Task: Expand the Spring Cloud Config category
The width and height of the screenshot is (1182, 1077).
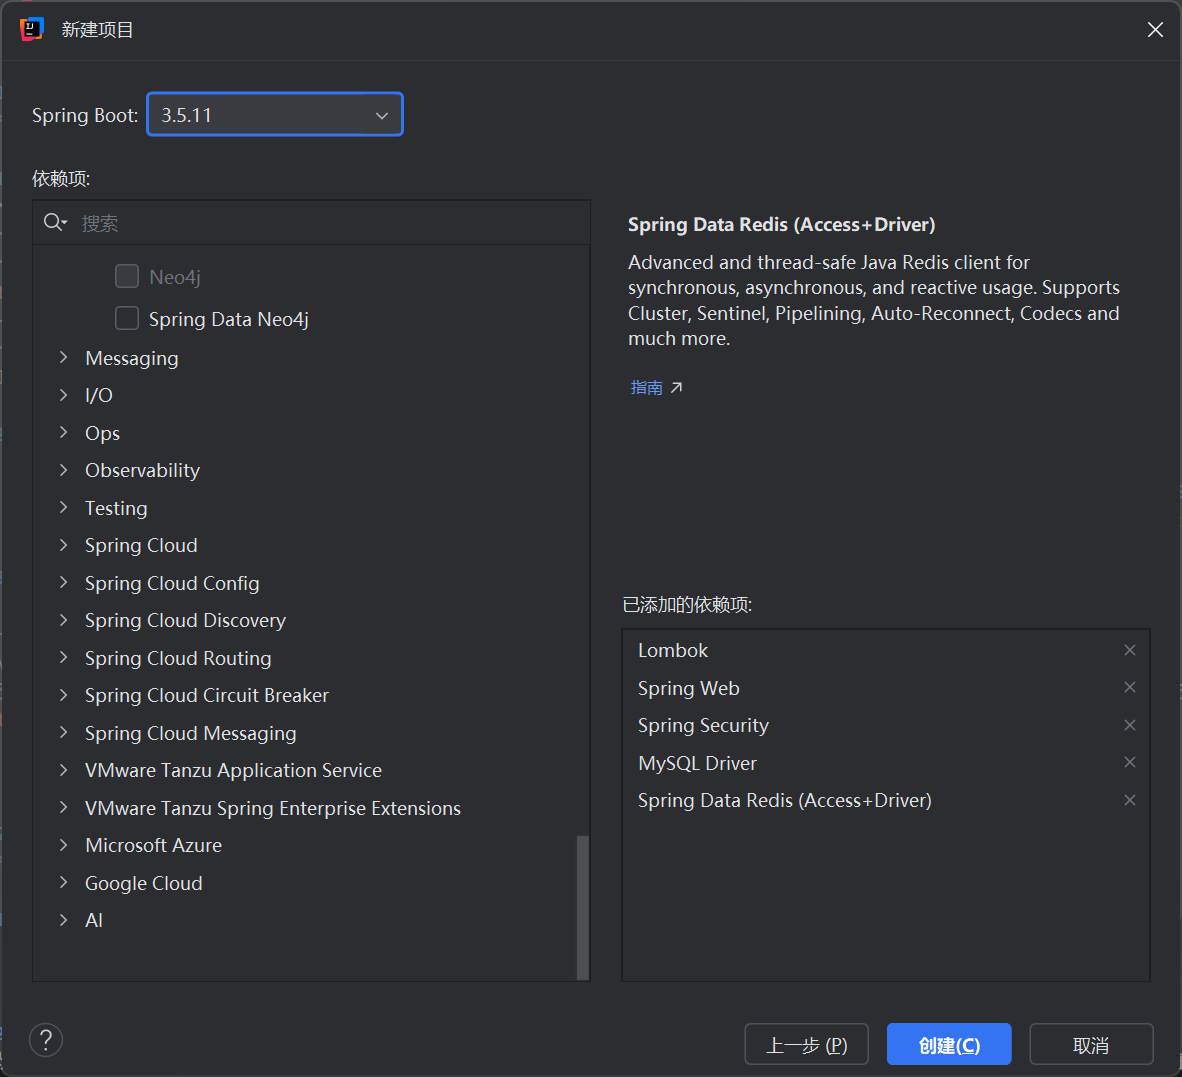Action: (63, 583)
